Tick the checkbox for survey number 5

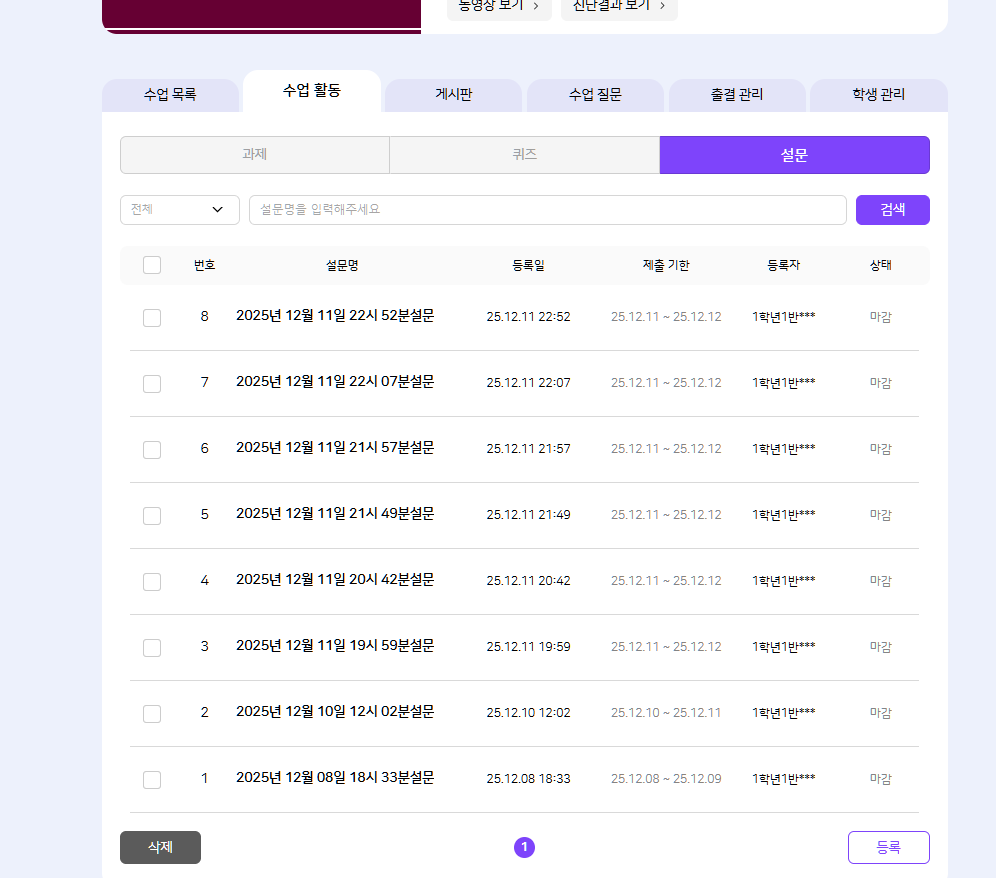pos(152,515)
